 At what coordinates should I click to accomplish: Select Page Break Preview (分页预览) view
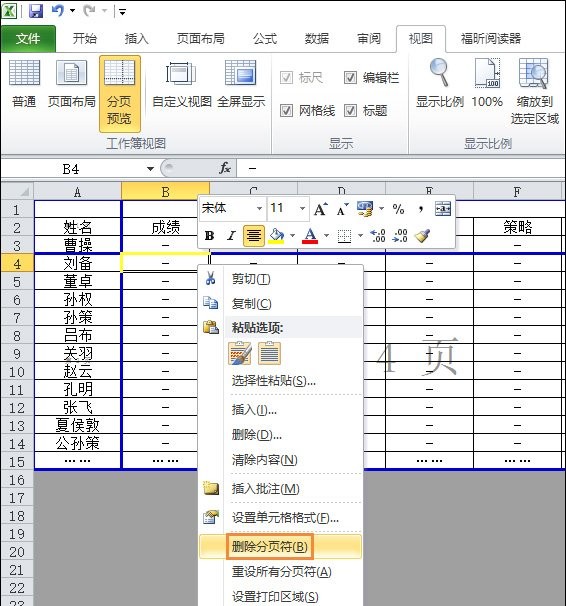click(119, 93)
